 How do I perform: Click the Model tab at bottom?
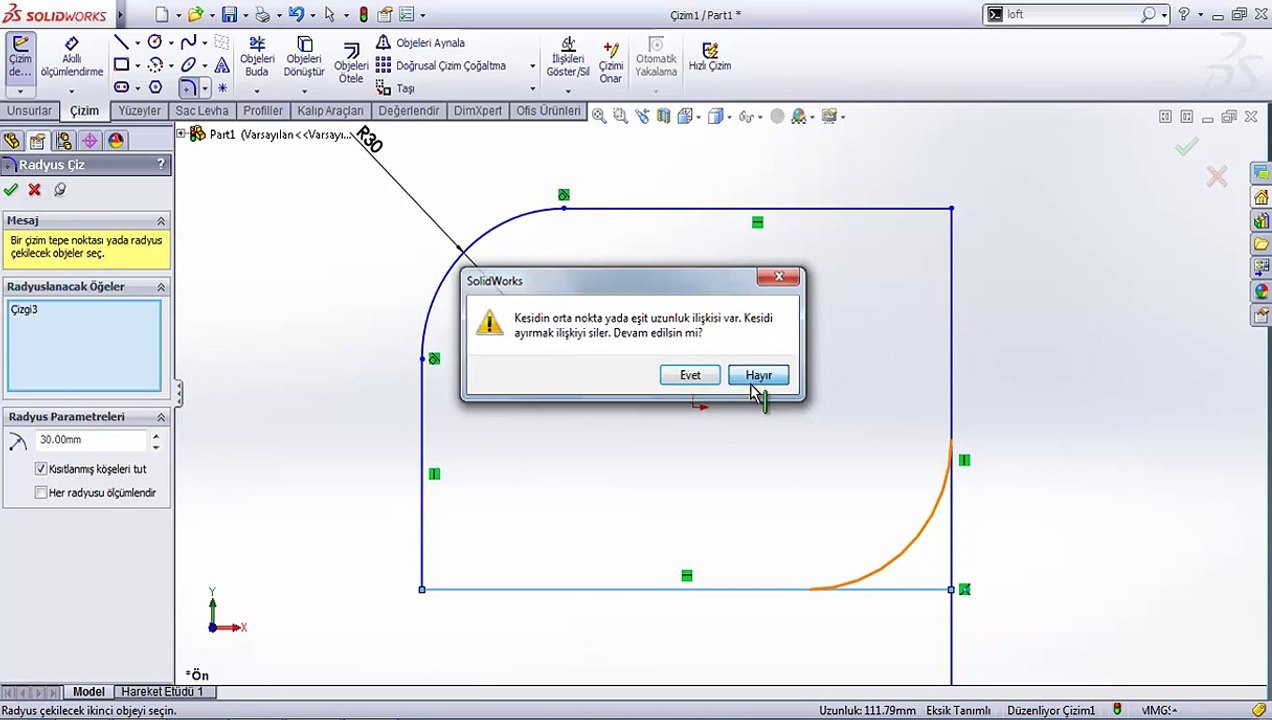[x=88, y=691]
